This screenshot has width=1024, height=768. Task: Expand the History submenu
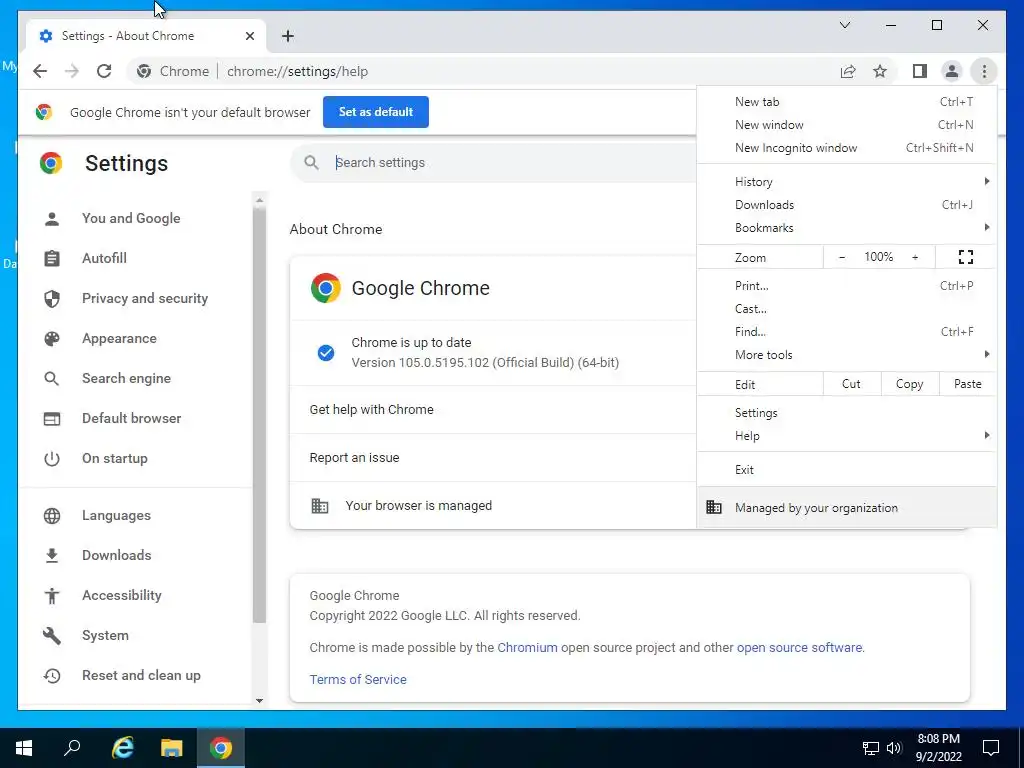click(846, 182)
